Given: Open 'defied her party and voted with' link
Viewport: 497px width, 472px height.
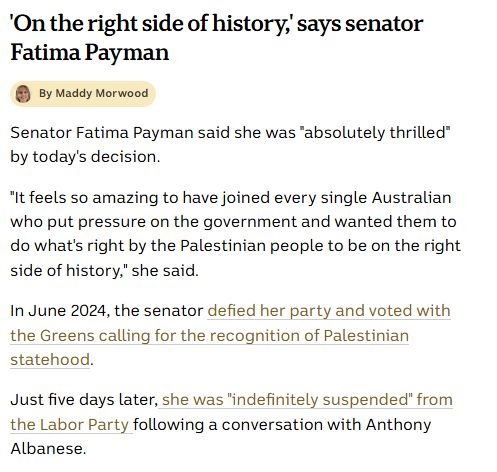Looking at the screenshot, I should (x=329, y=311).
